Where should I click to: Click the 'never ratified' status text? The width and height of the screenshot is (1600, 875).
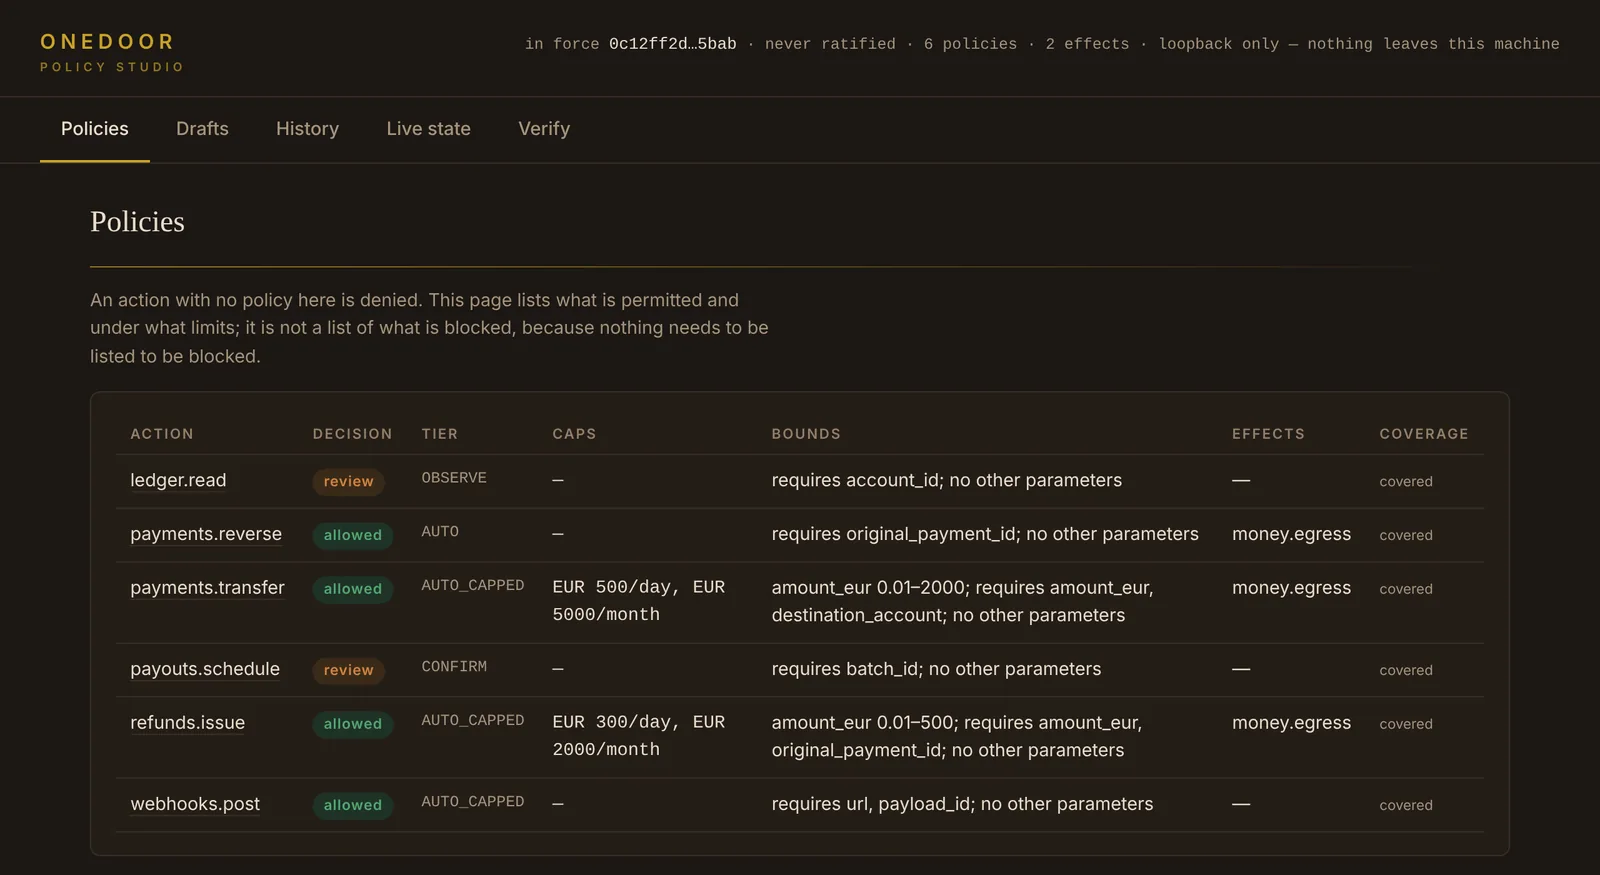(830, 44)
